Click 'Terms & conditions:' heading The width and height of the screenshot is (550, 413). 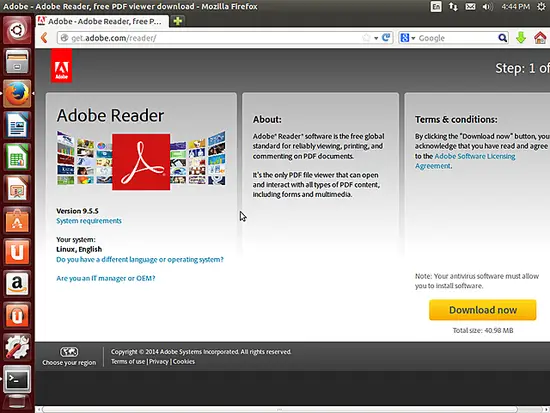pyautogui.click(x=456, y=119)
